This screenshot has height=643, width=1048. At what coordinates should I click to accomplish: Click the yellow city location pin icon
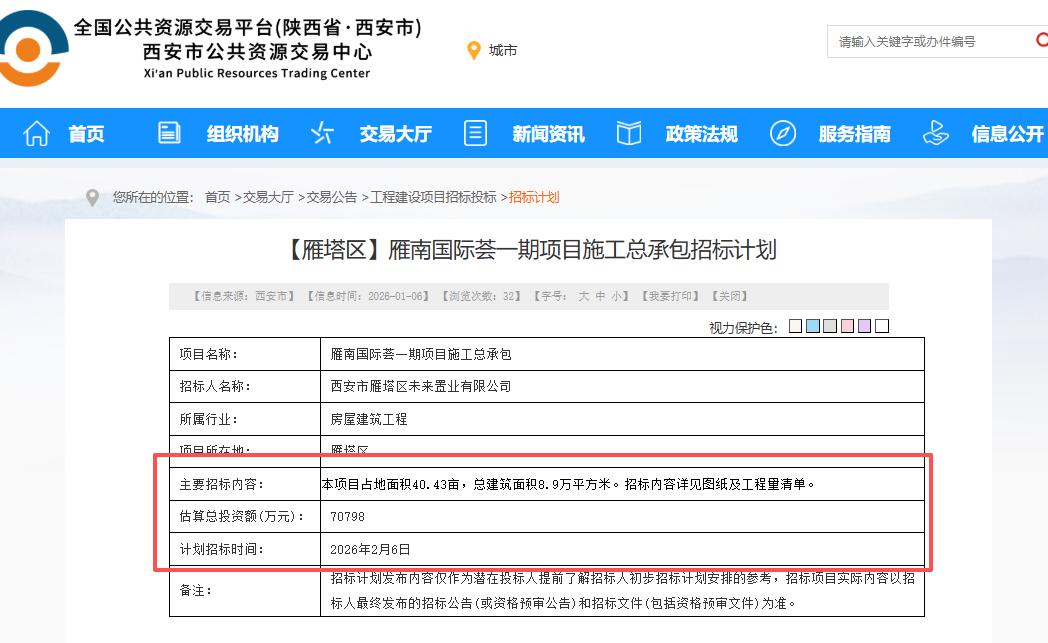click(474, 48)
